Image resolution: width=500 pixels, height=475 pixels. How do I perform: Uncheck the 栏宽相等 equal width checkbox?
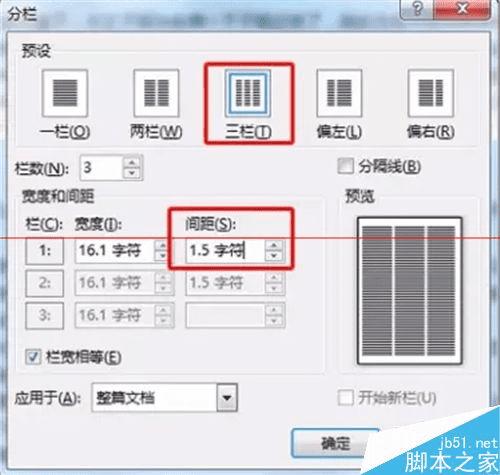click(33, 357)
